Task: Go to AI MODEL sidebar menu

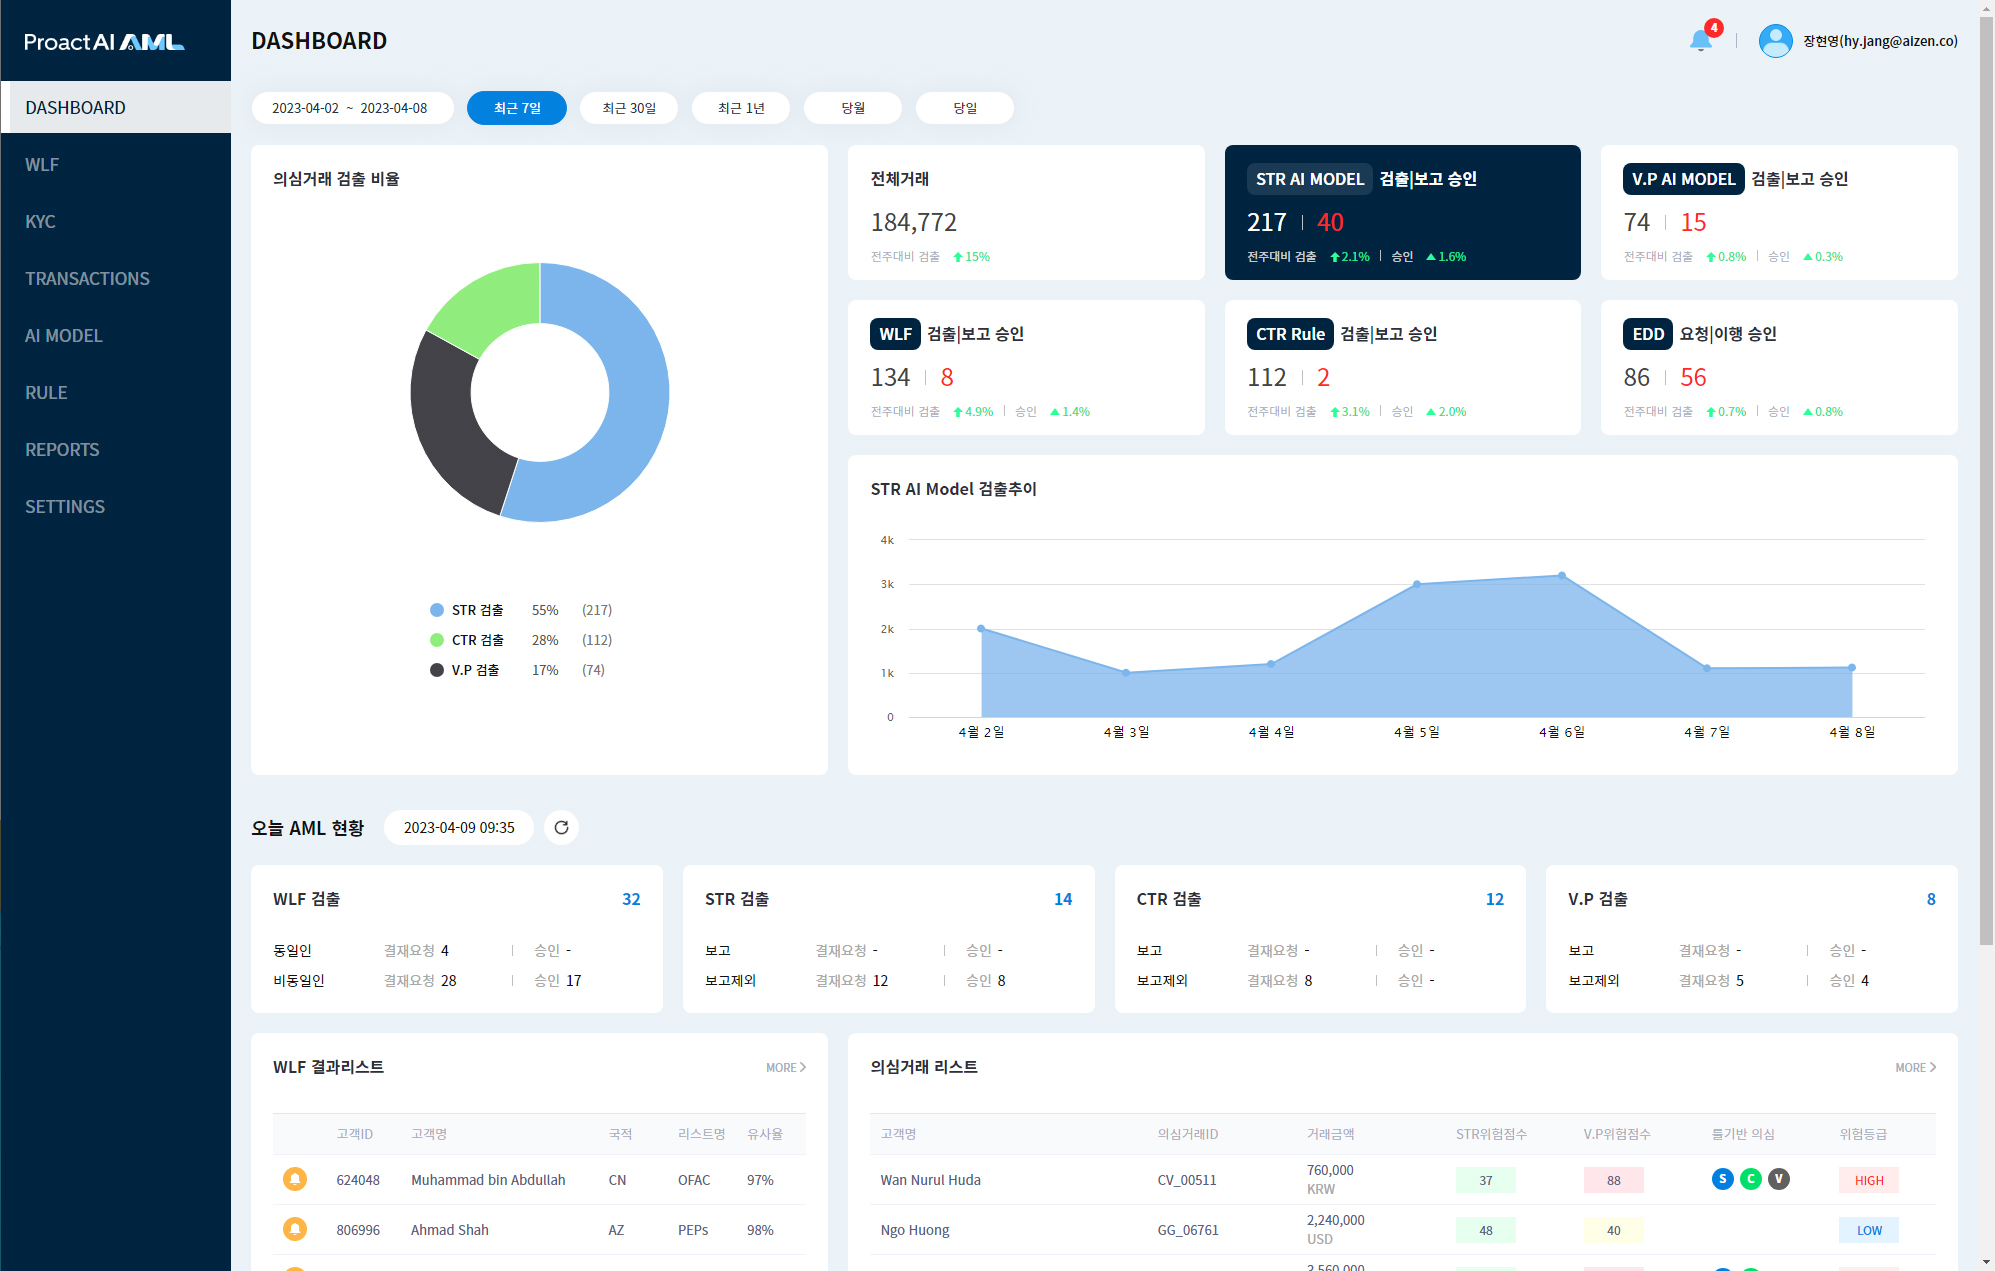Action: point(64,336)
